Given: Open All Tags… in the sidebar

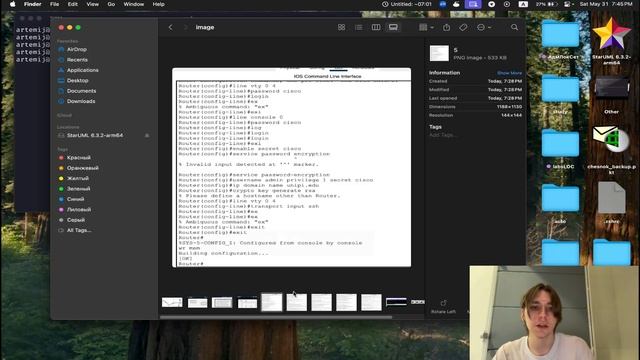Looking at the screenshot, I should coord(79,230).
